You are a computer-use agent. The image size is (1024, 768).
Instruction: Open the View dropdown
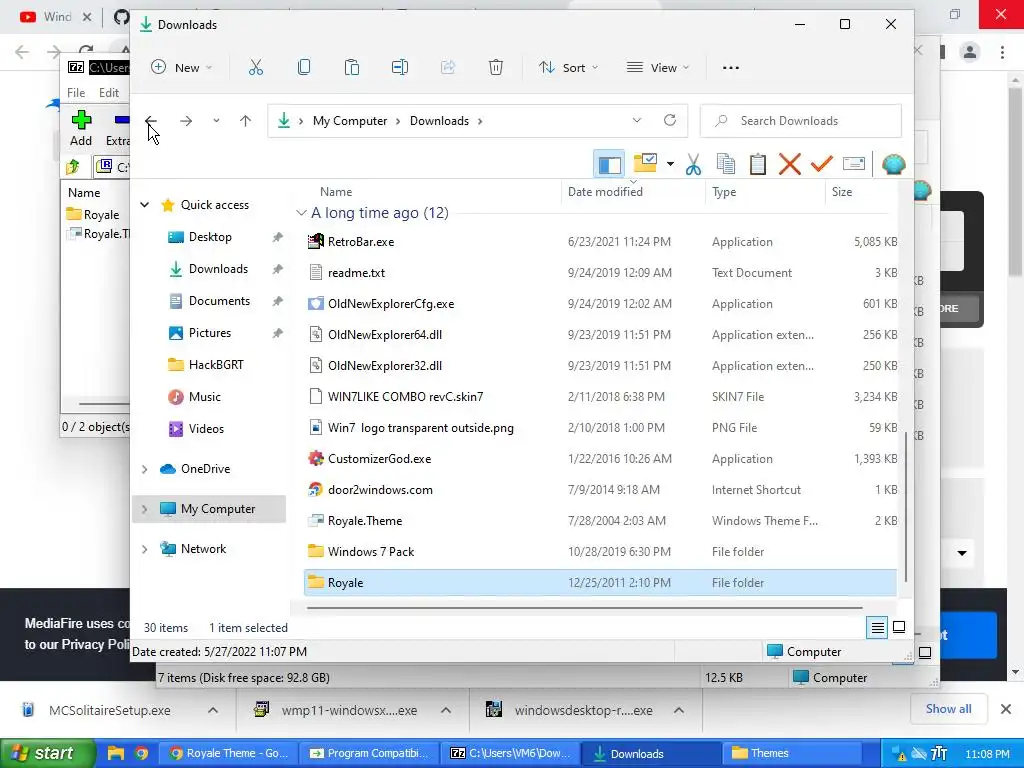pyautogui.click(x=658, y=67)
